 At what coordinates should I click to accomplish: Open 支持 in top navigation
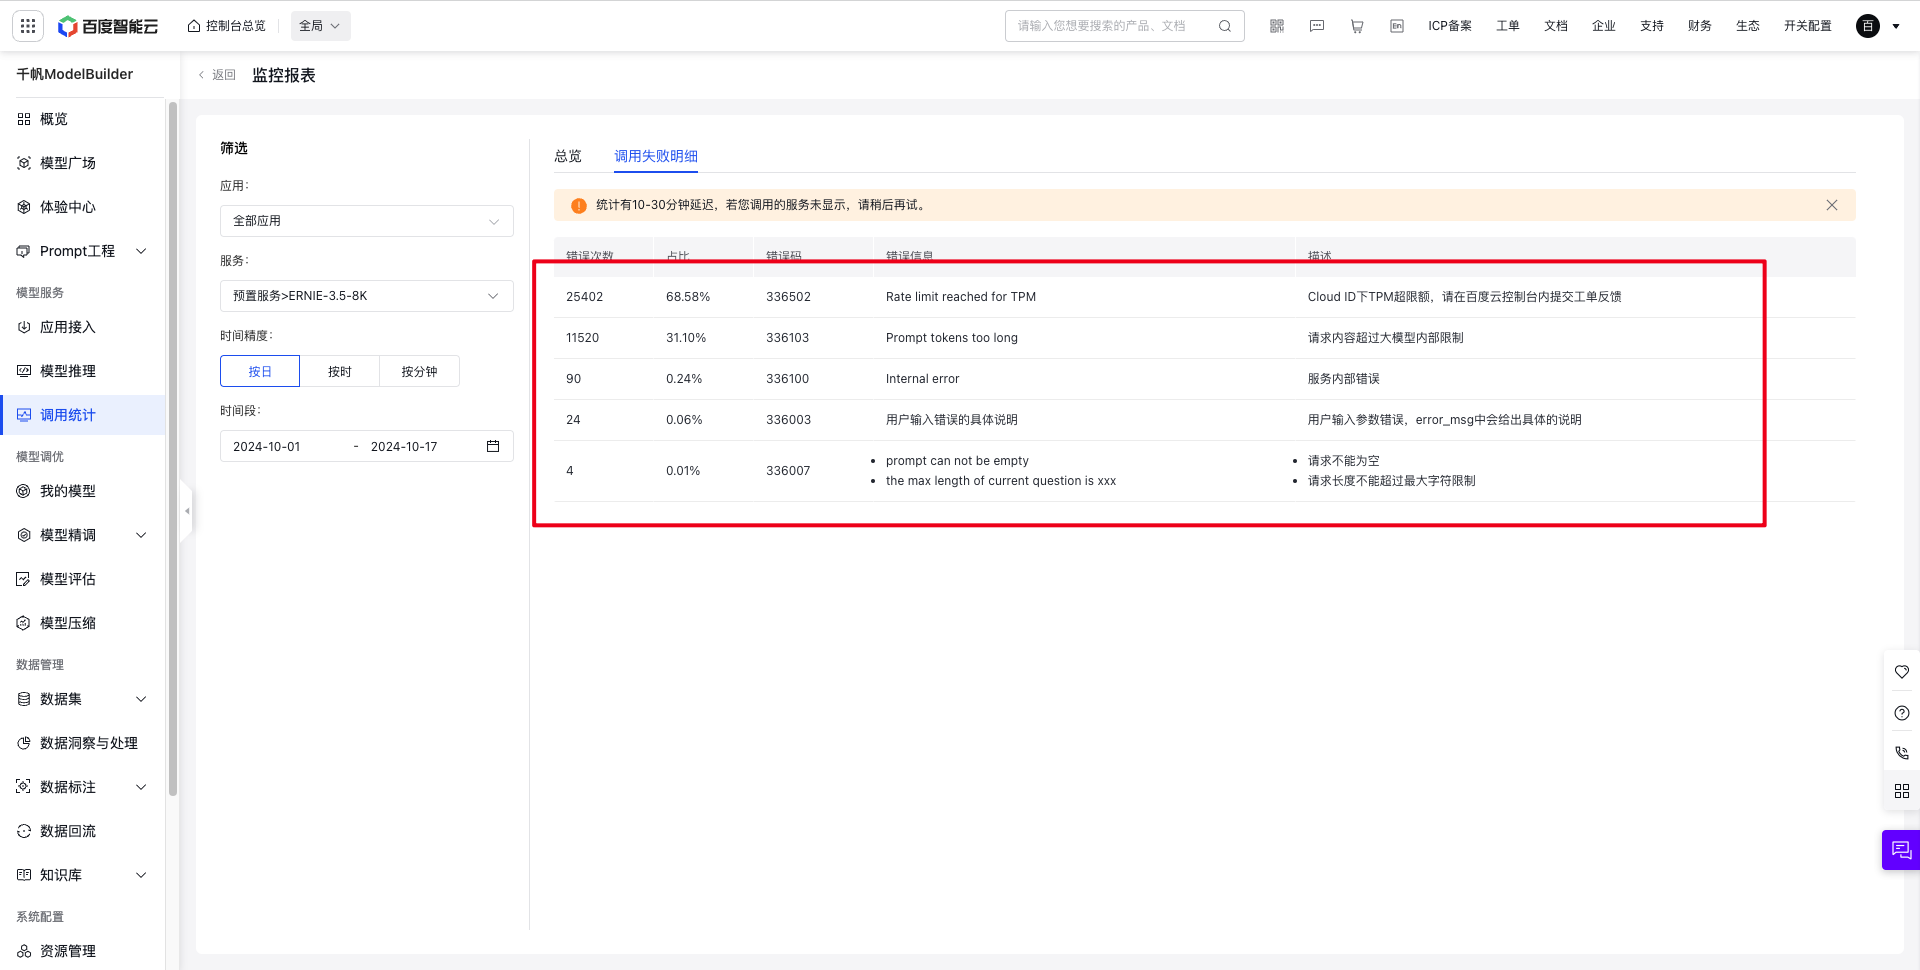coord(1652,26)
